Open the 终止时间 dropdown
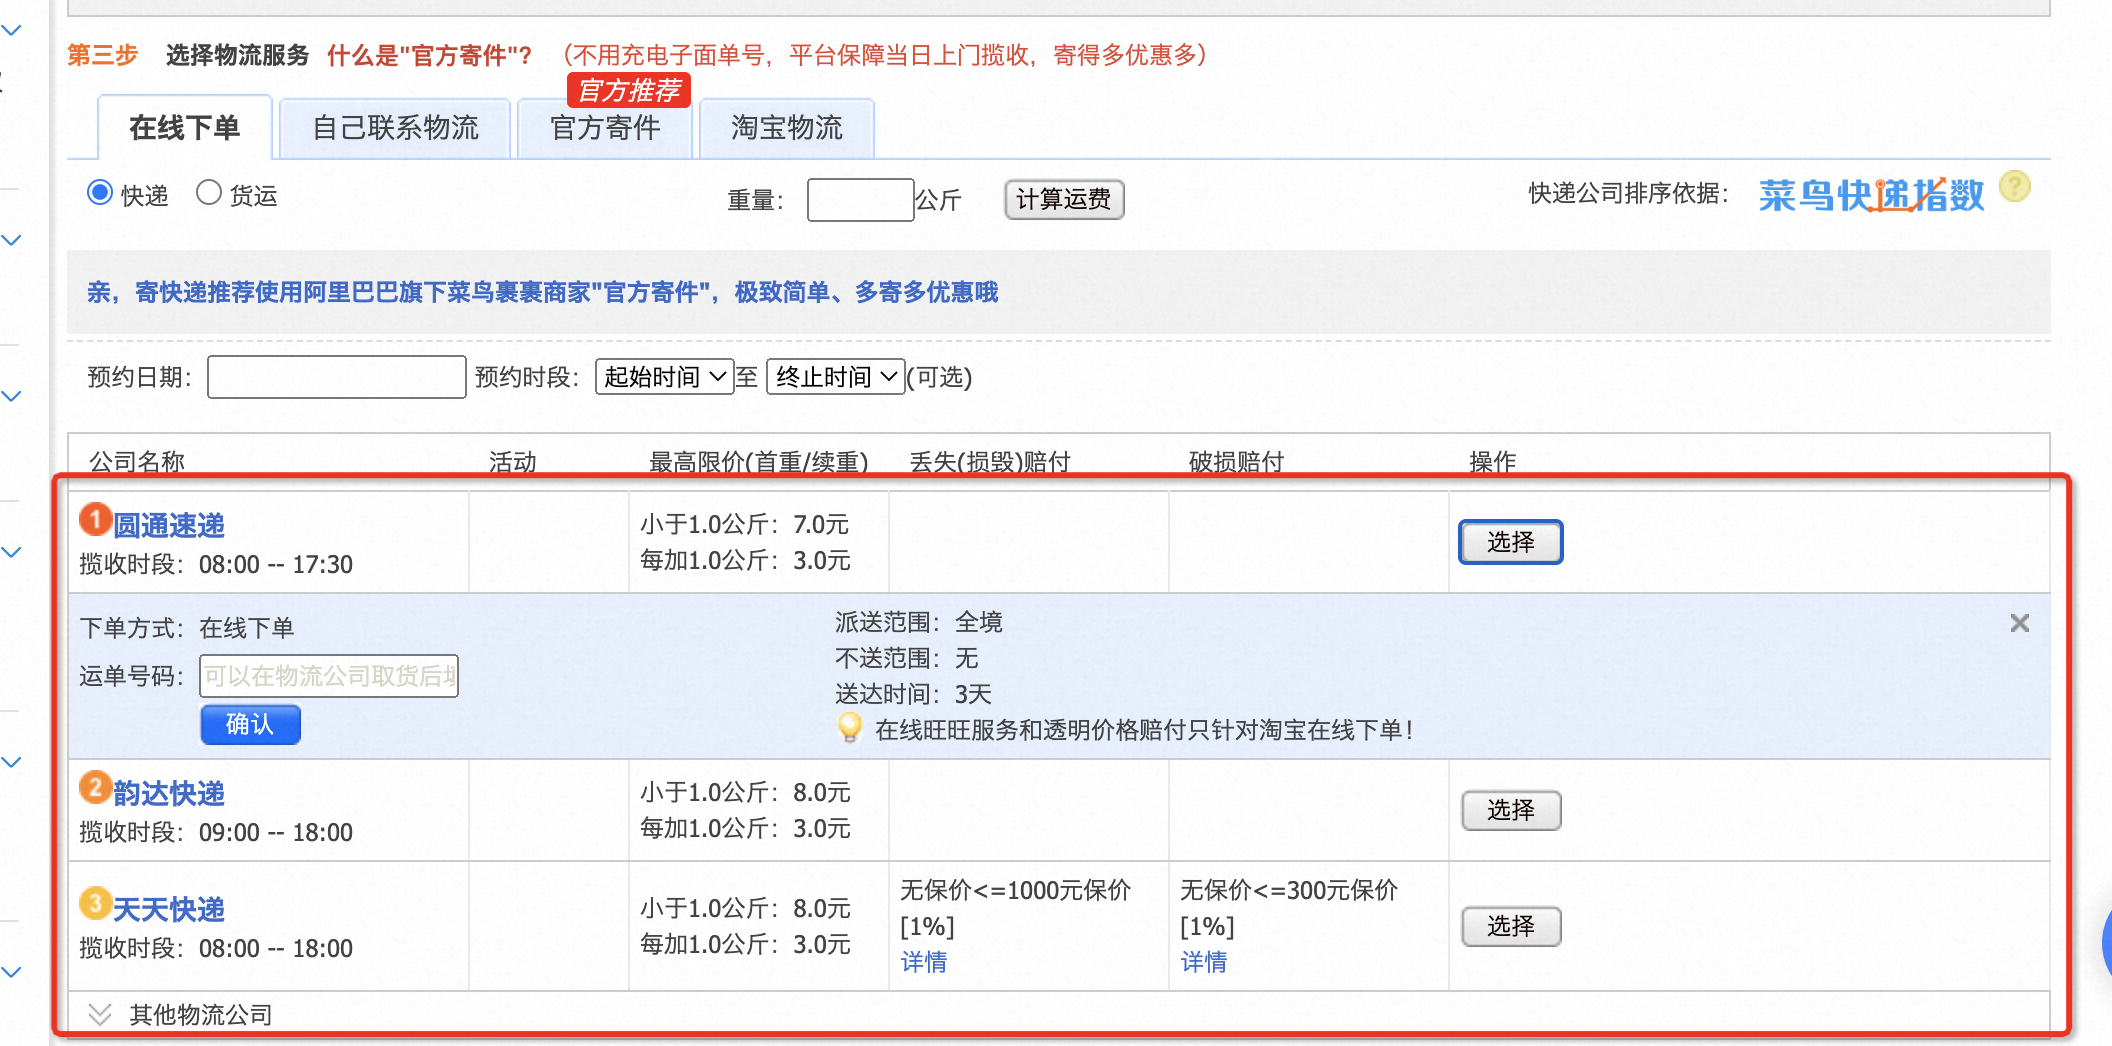Image resolution: width=2112 pixels, height=1046 pixels. (836, 377)
